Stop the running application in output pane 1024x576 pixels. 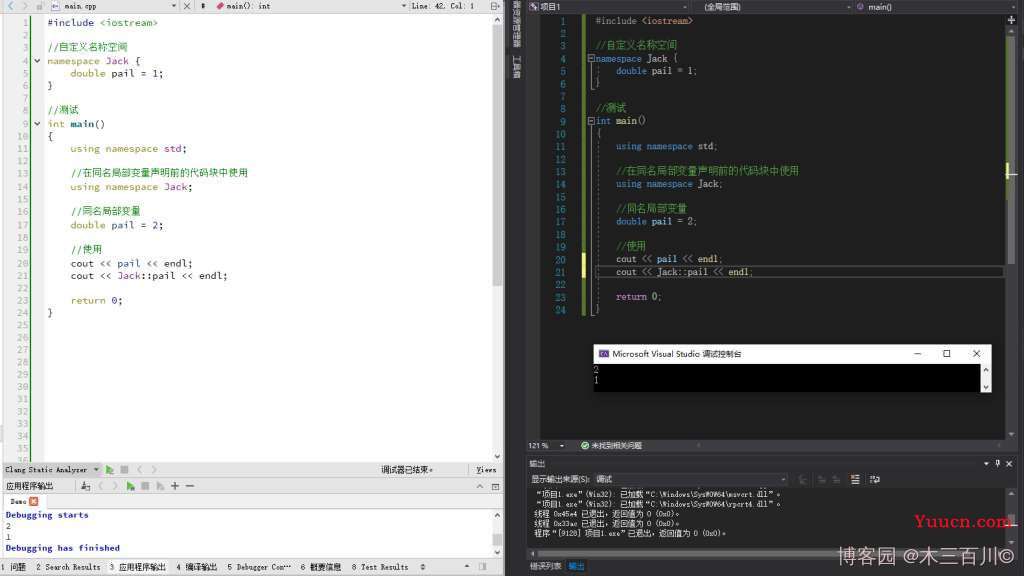click(145, 486)
